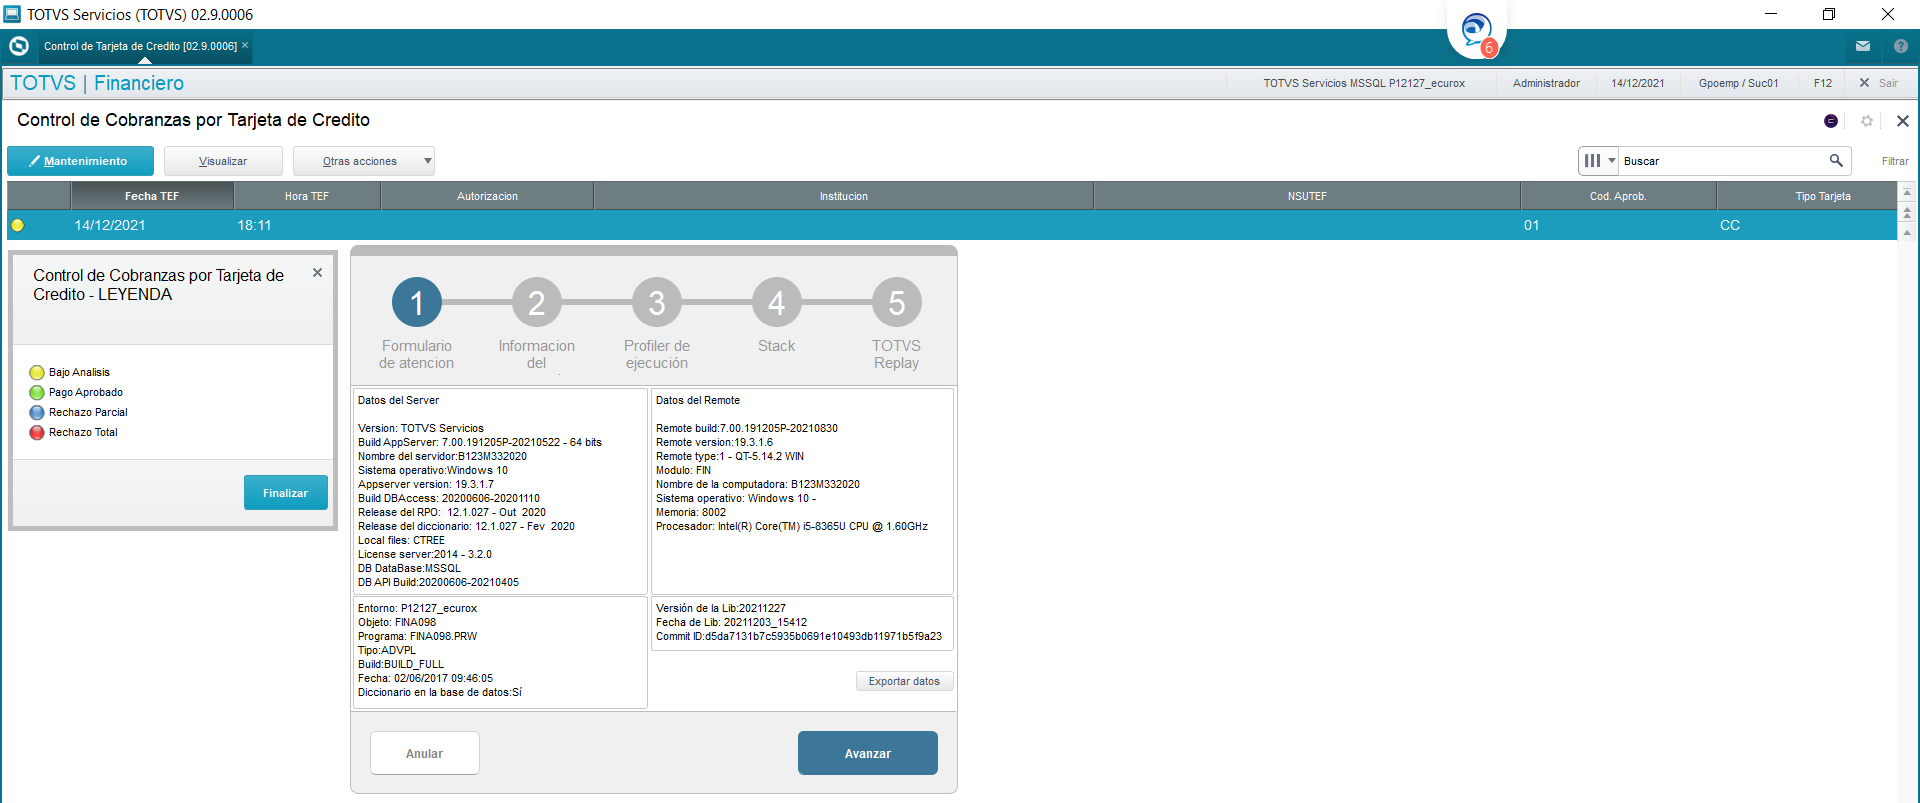Click the Commit ID line
The image size is (1920, 803).
point(798,636)
